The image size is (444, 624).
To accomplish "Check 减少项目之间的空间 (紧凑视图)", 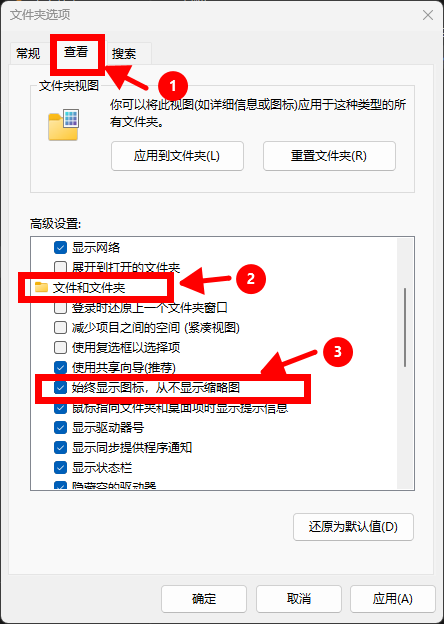I will point(60,328).
